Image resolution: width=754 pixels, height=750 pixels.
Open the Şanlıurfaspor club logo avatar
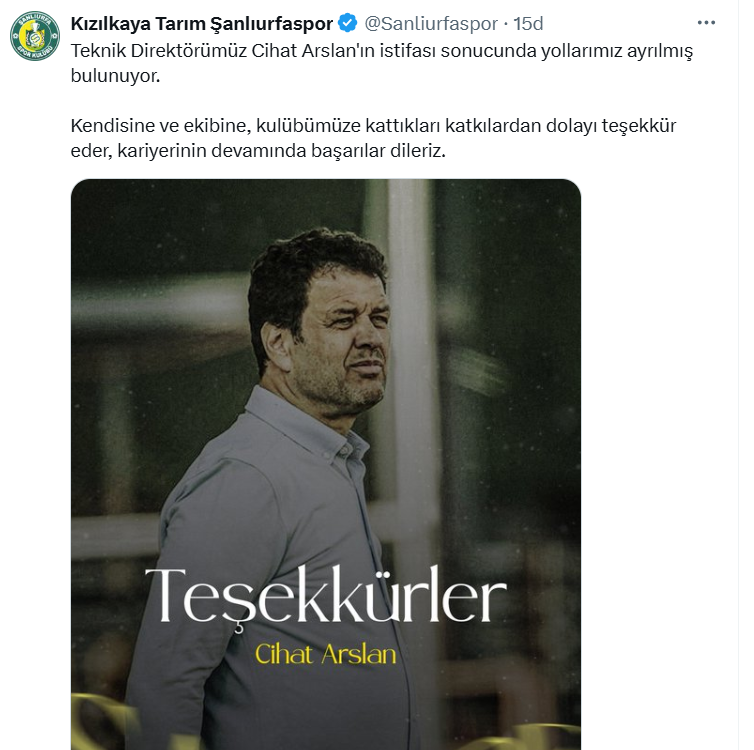tap(35, 36)
